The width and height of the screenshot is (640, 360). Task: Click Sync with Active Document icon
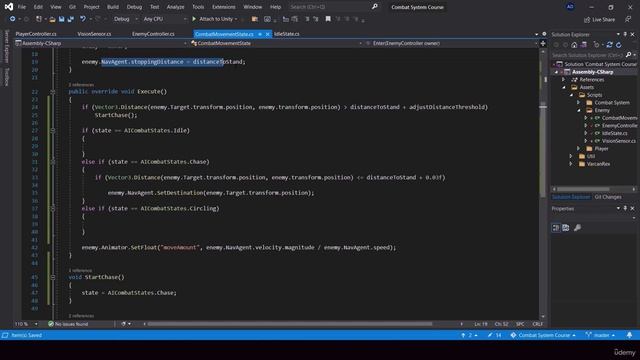[x=609, y=45]
